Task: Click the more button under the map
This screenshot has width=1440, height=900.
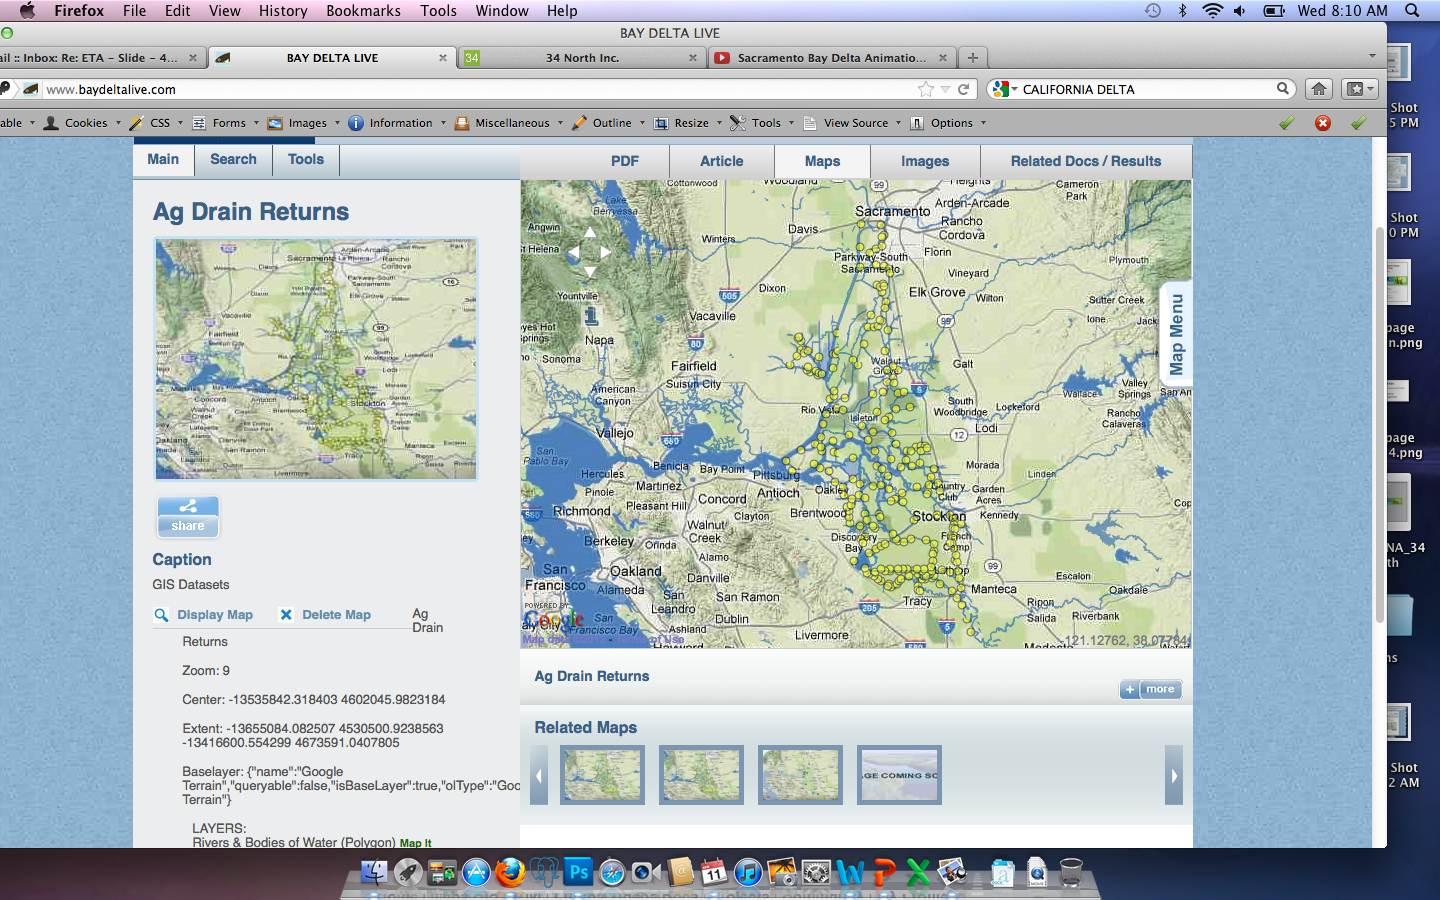Action: (x=1151, y=689)
